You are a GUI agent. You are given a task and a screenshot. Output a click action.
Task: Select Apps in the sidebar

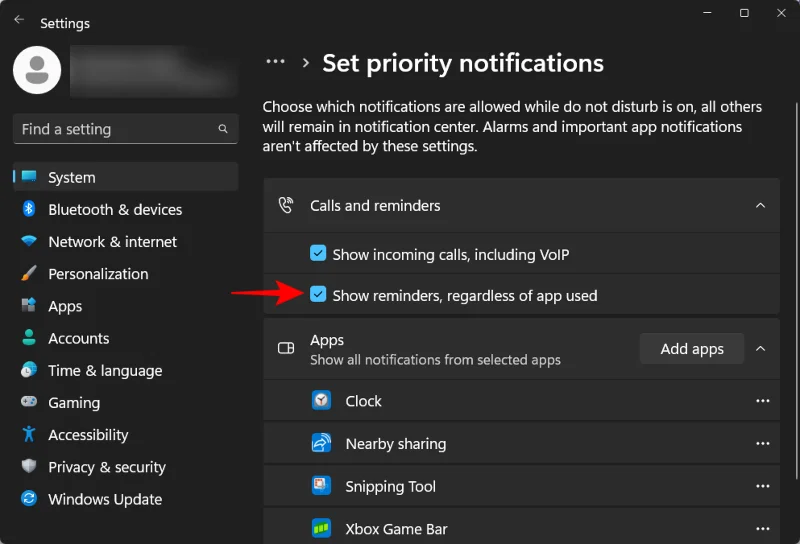click(126, 306)
